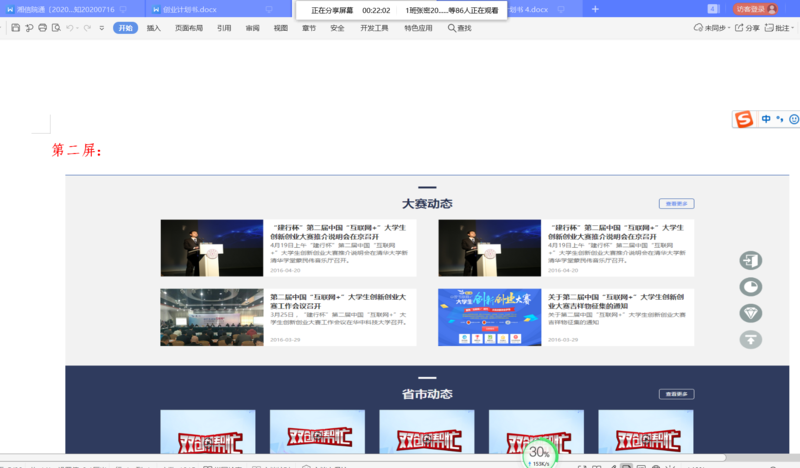Toggle Sogou punctuation mode icon
The height and width of the screenshot is (468, 800).
coord(780,119)
